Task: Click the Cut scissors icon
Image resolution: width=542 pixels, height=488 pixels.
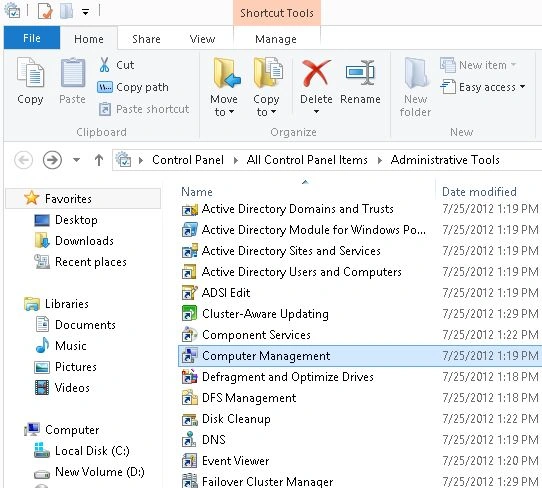Action: point(104,65)
